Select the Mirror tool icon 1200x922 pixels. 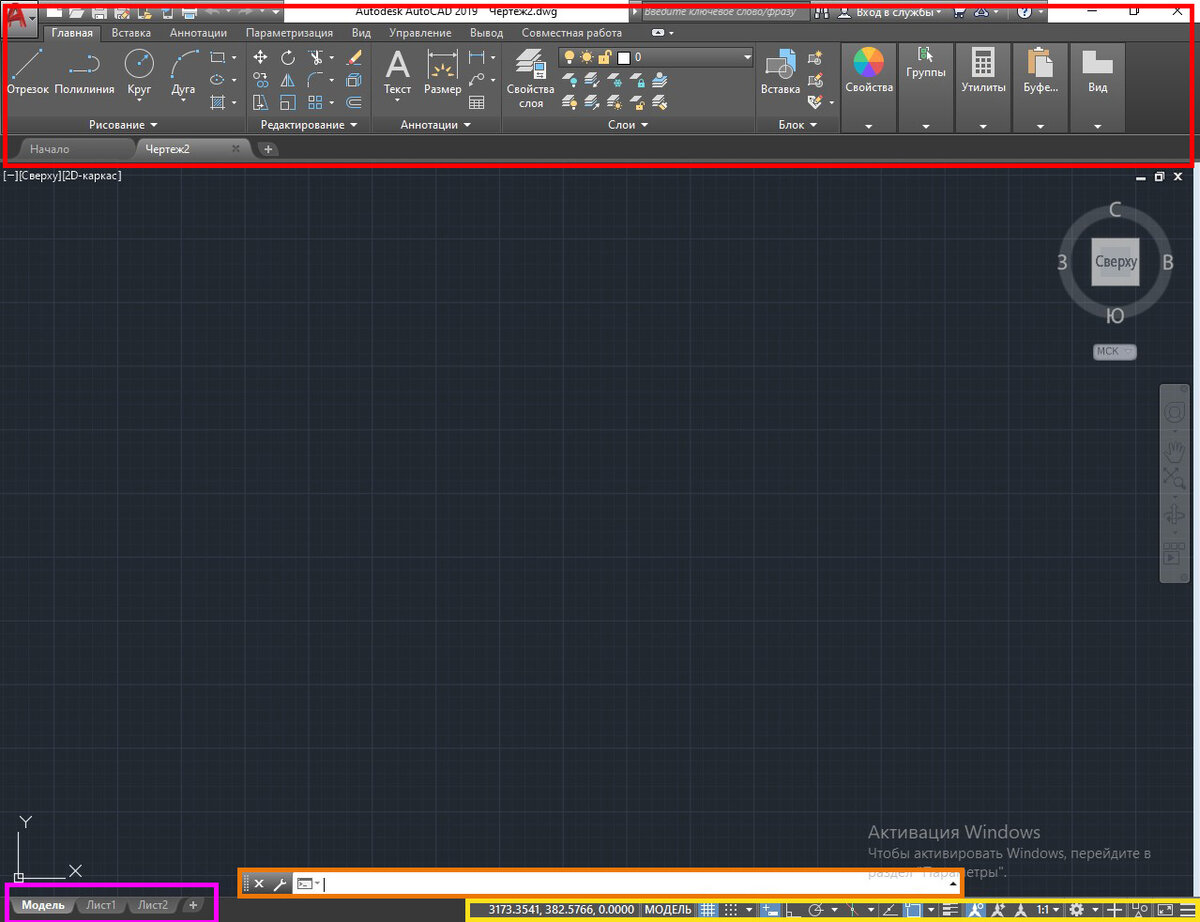point(287,80)
